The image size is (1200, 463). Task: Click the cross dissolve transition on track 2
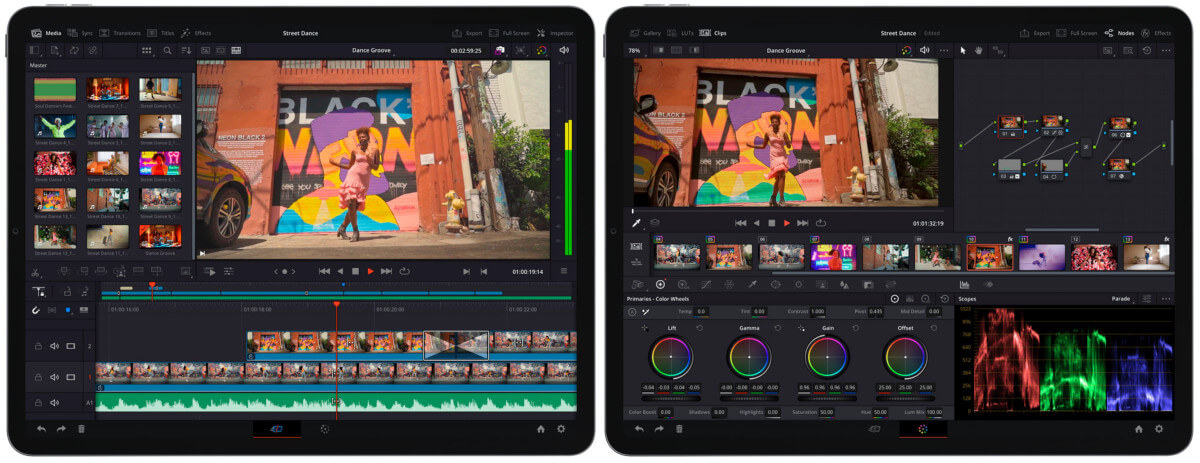(456, 345)
